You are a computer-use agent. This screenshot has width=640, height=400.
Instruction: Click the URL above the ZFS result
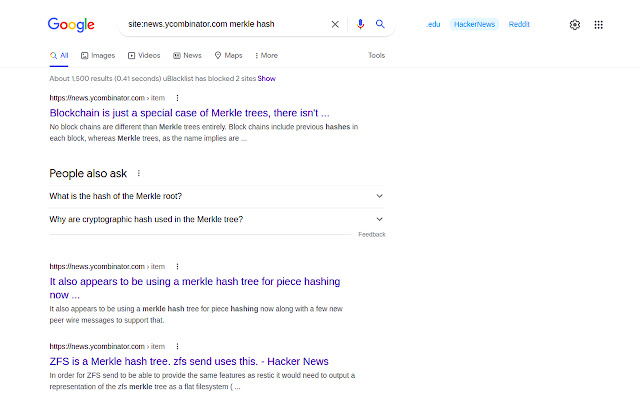[107, 347]
